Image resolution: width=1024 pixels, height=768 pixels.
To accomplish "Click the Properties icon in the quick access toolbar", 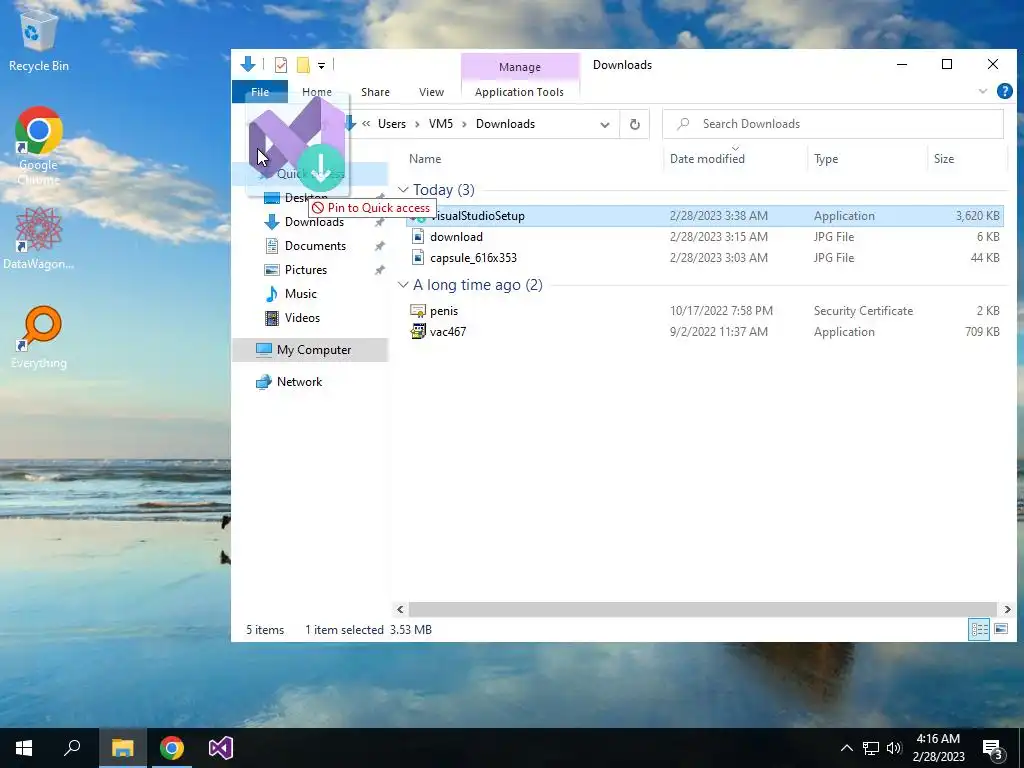I will click(x=281, y=65).
